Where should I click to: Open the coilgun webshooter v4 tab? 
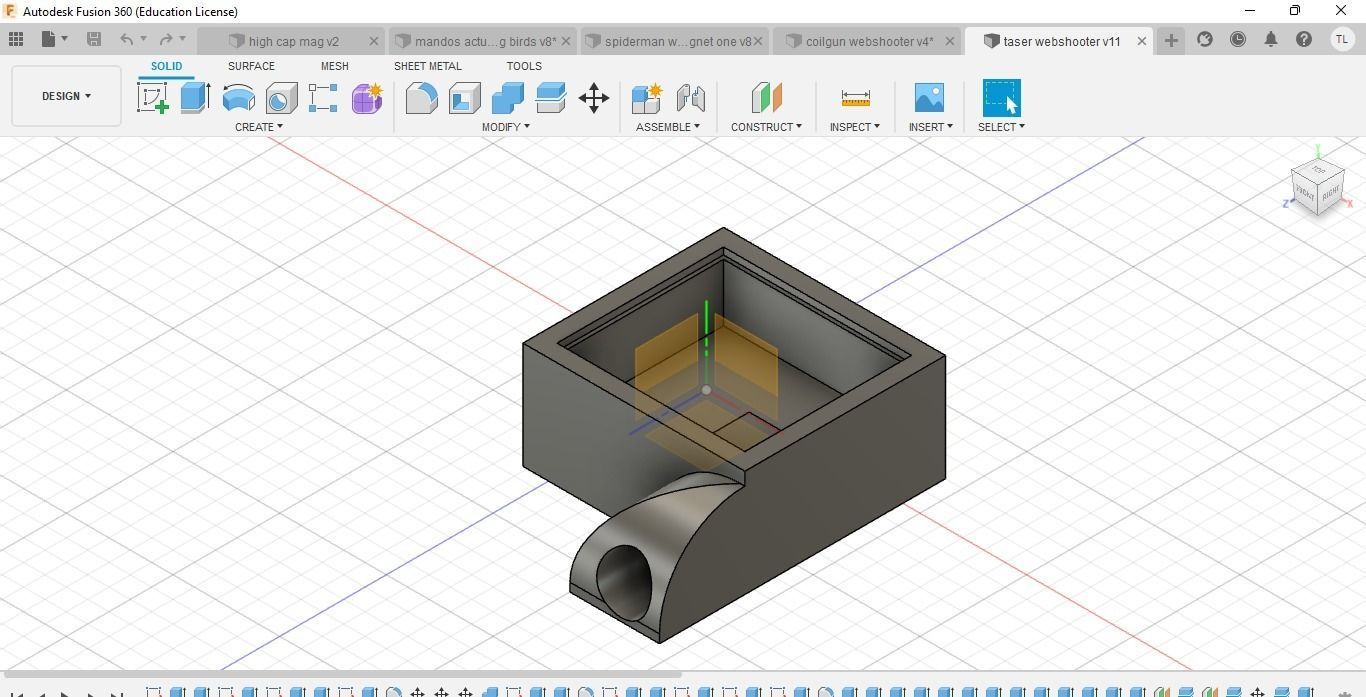(x=869, y=41)
